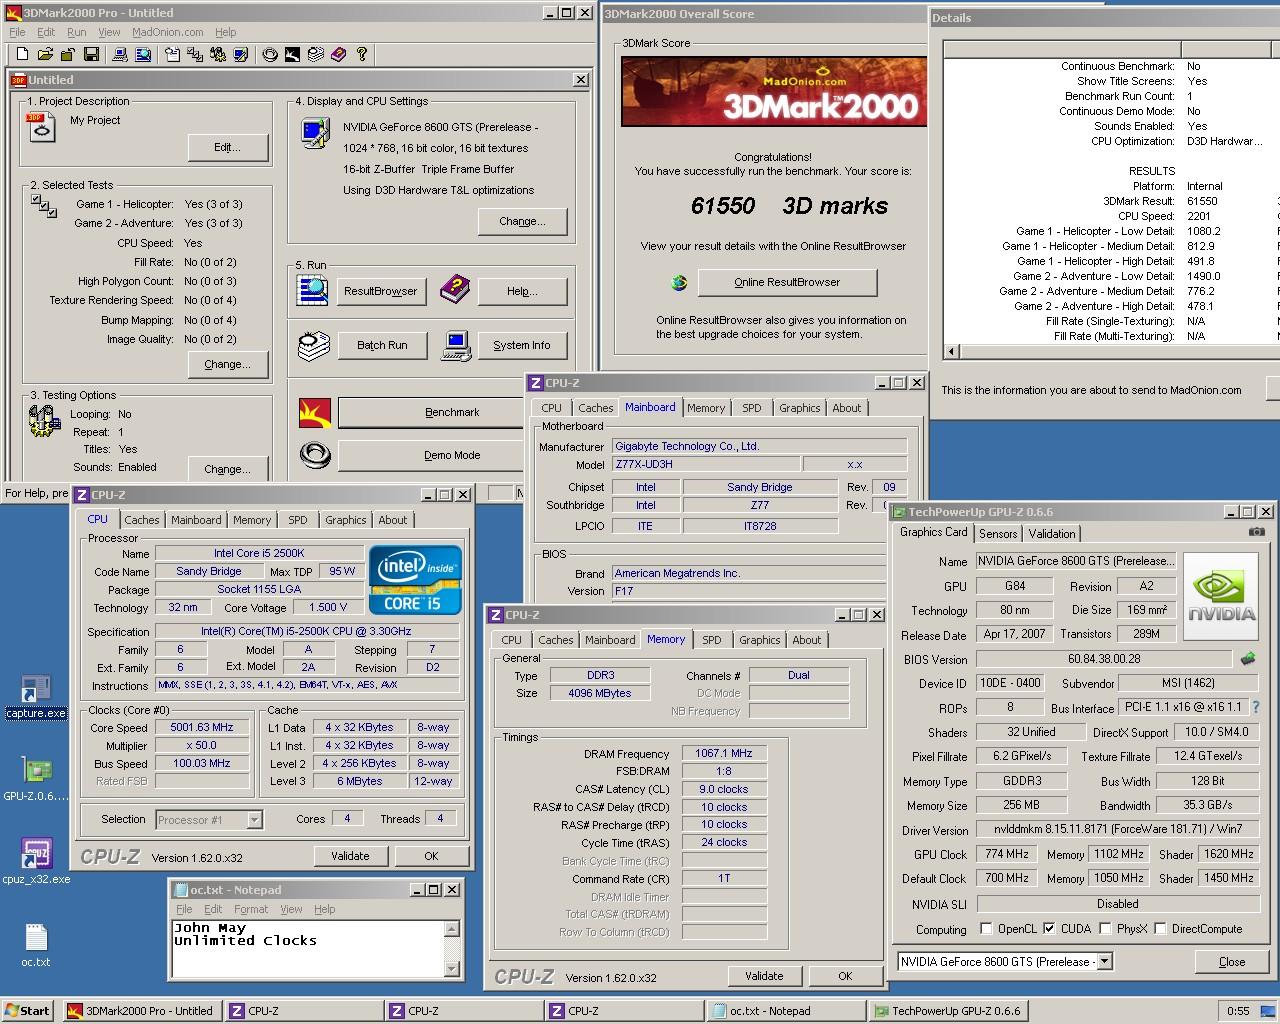The image size is (1280, 1024).
Task: Open the Format menu in Notepad
Action: click(x=251, y=909)
